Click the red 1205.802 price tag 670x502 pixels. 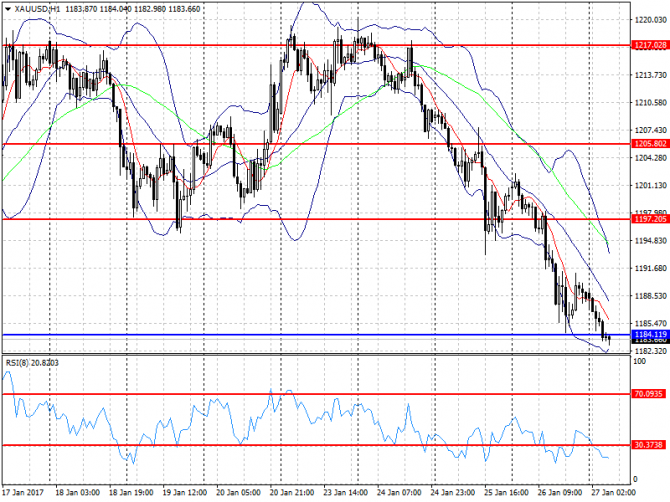coord(650,144)
